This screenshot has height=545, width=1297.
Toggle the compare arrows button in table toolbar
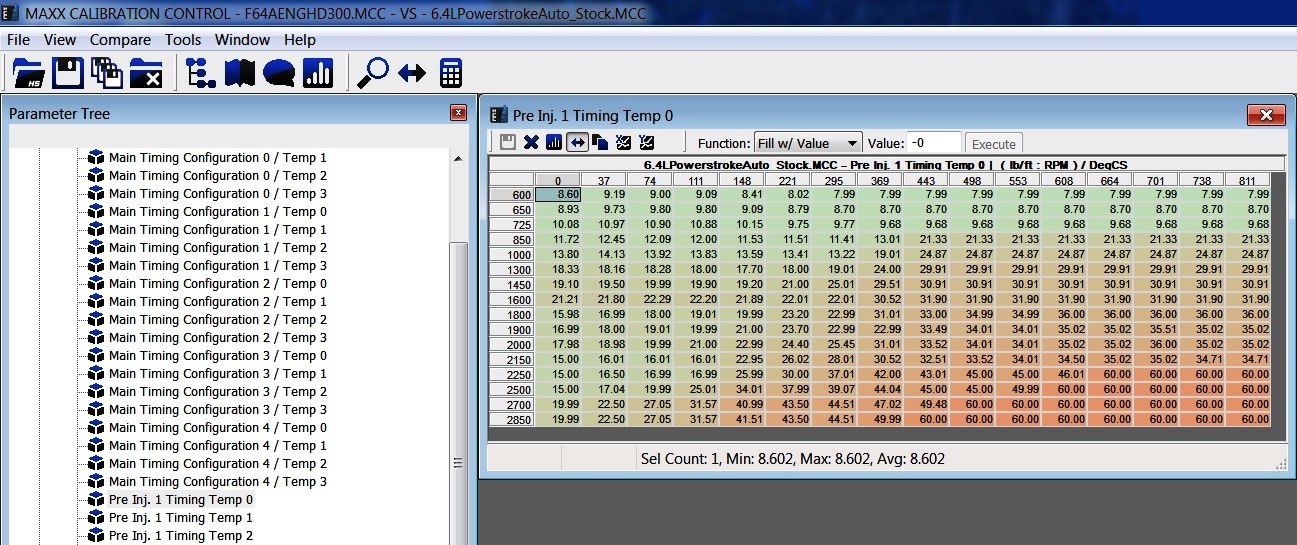577,142
